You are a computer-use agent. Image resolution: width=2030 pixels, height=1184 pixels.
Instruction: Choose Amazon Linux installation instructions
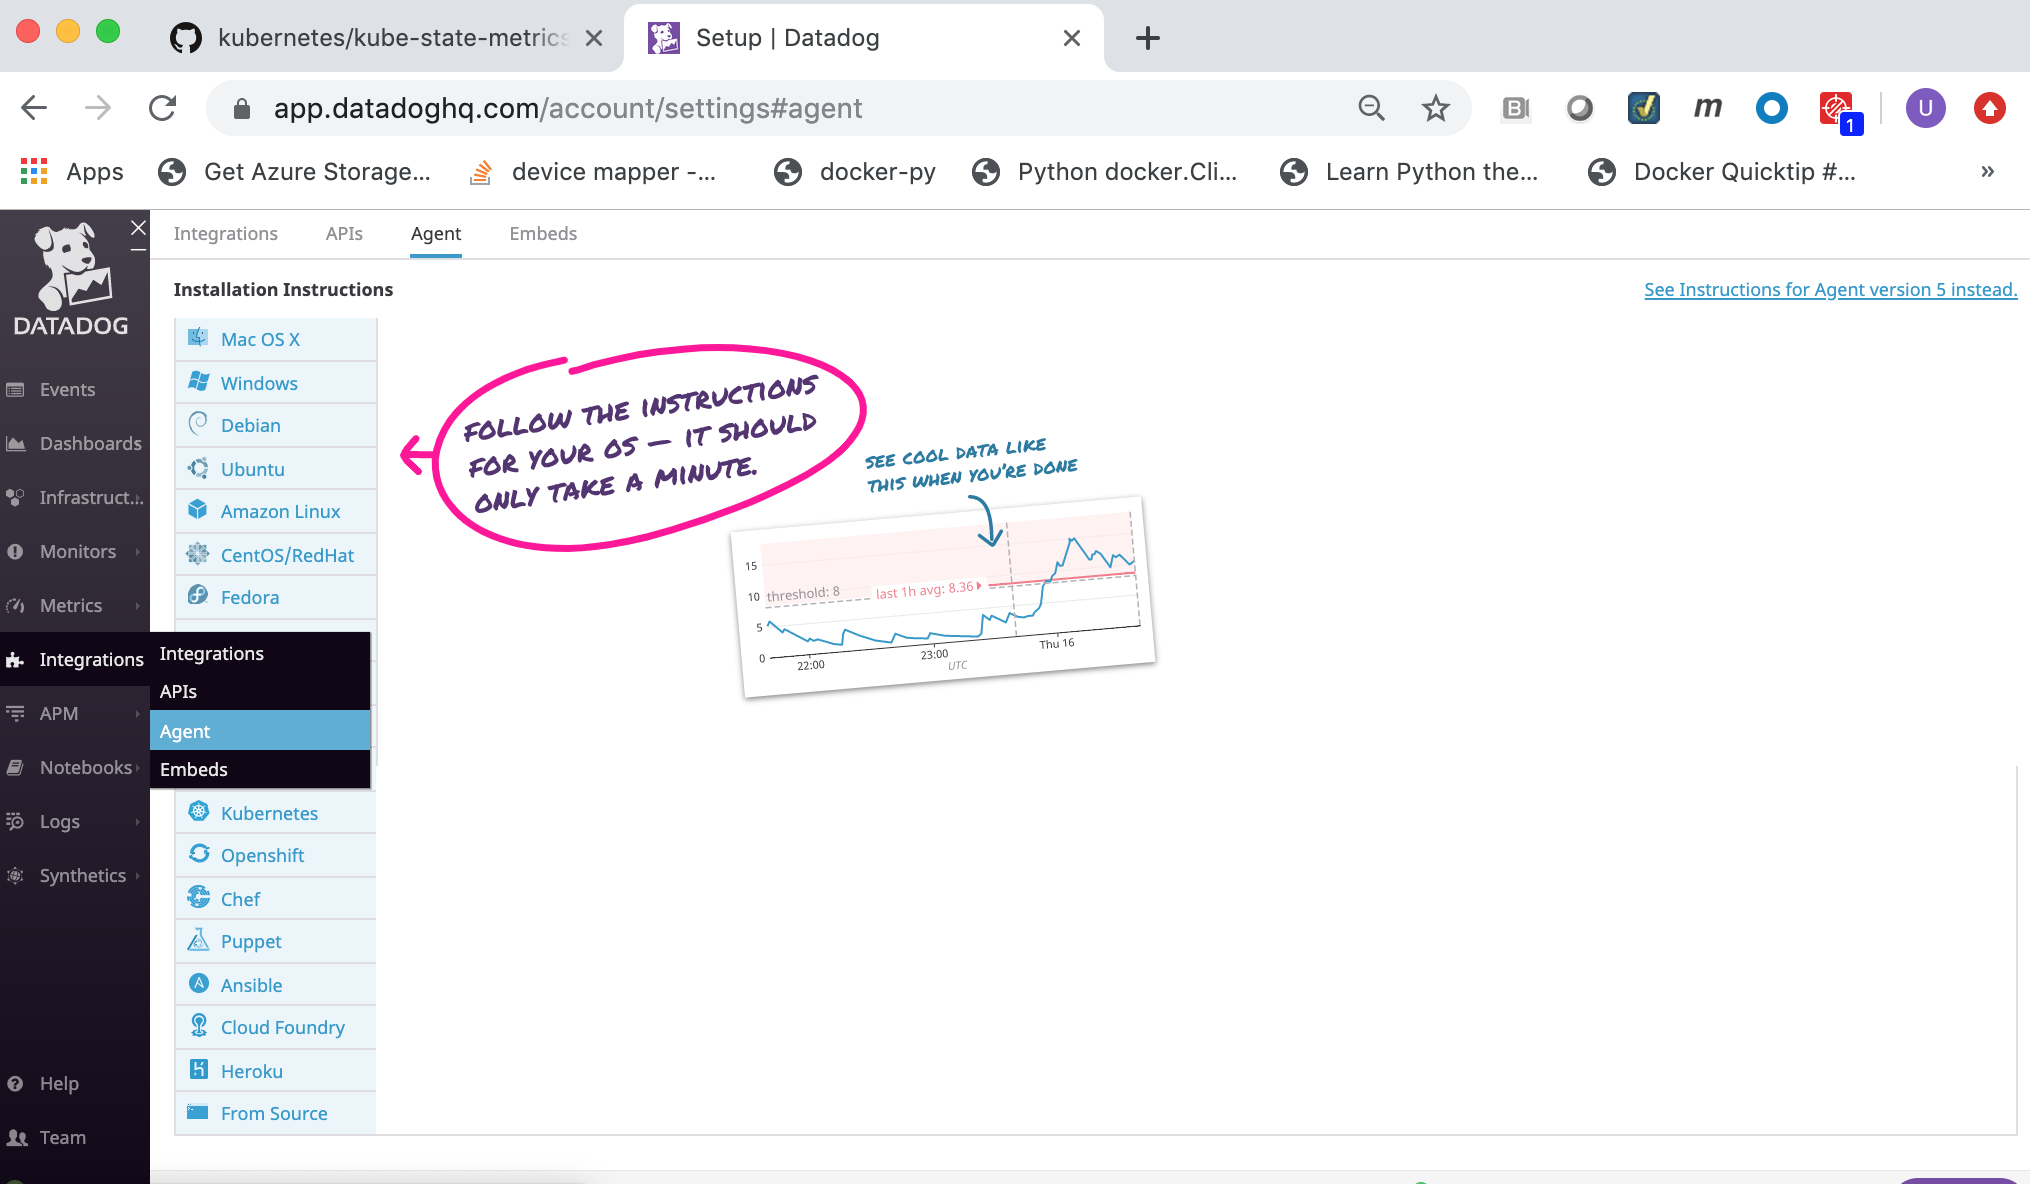coord(276,512)
